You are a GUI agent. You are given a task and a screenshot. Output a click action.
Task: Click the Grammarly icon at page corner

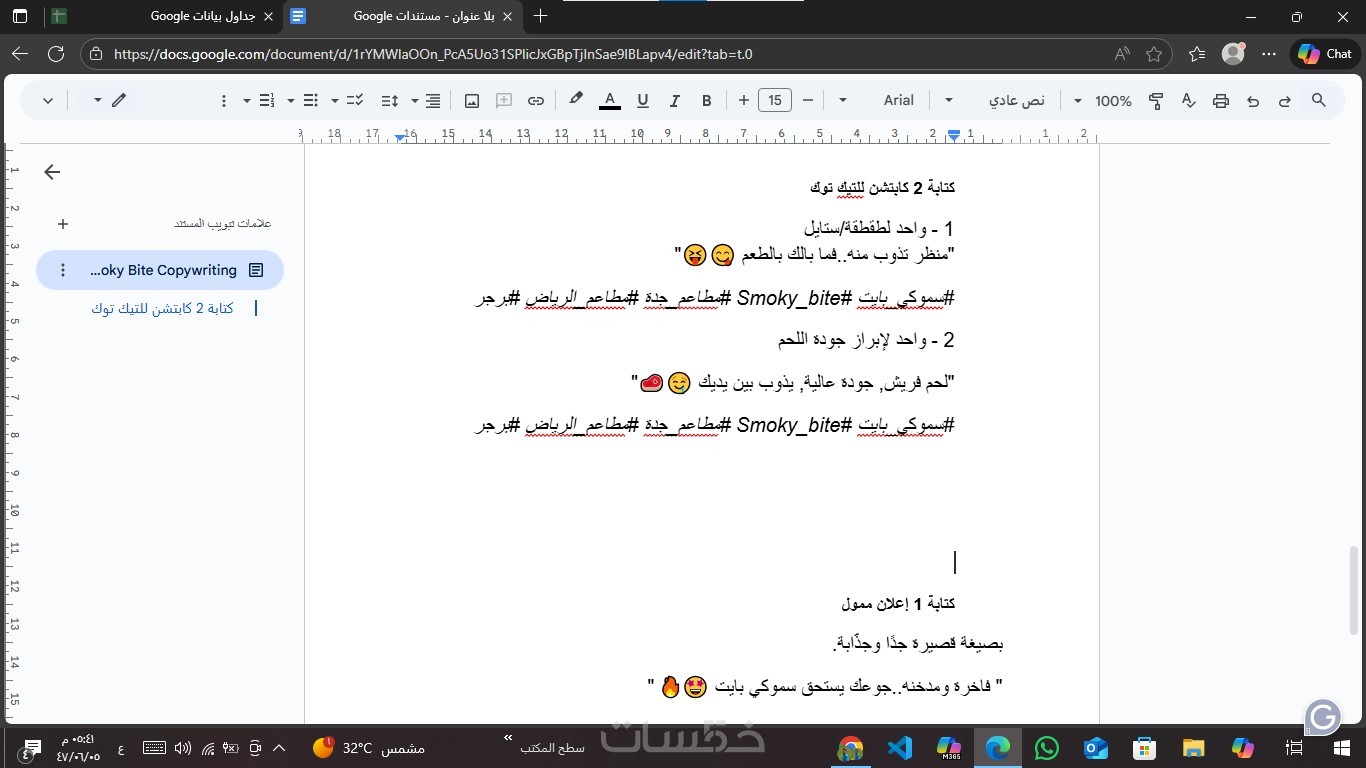pyautogui.click(x=1322, y=717)
